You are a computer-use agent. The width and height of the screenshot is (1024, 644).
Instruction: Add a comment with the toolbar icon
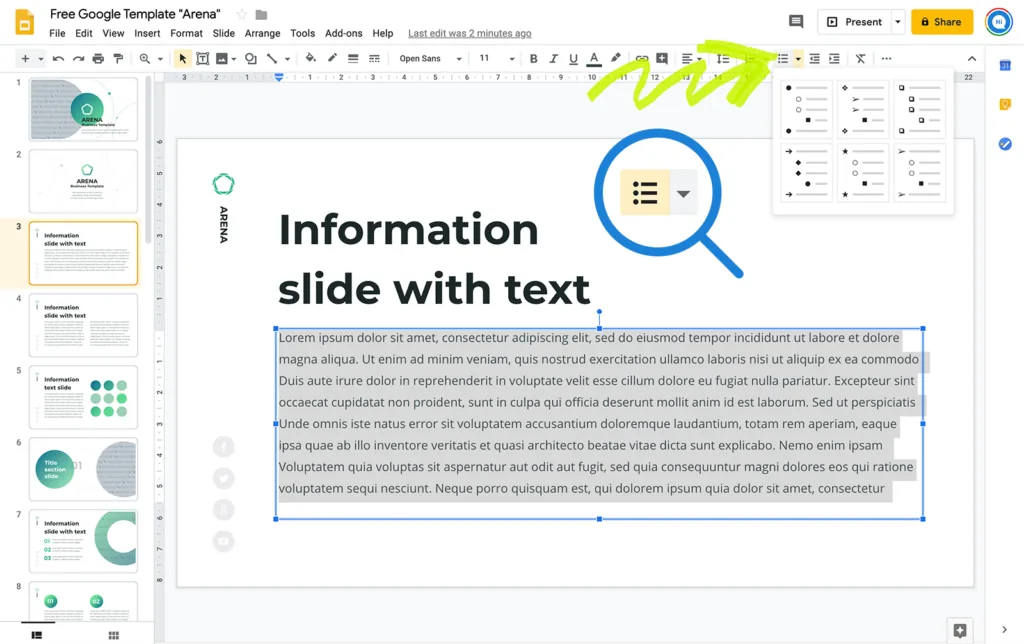pyautogui.click(x=662, y=59)
